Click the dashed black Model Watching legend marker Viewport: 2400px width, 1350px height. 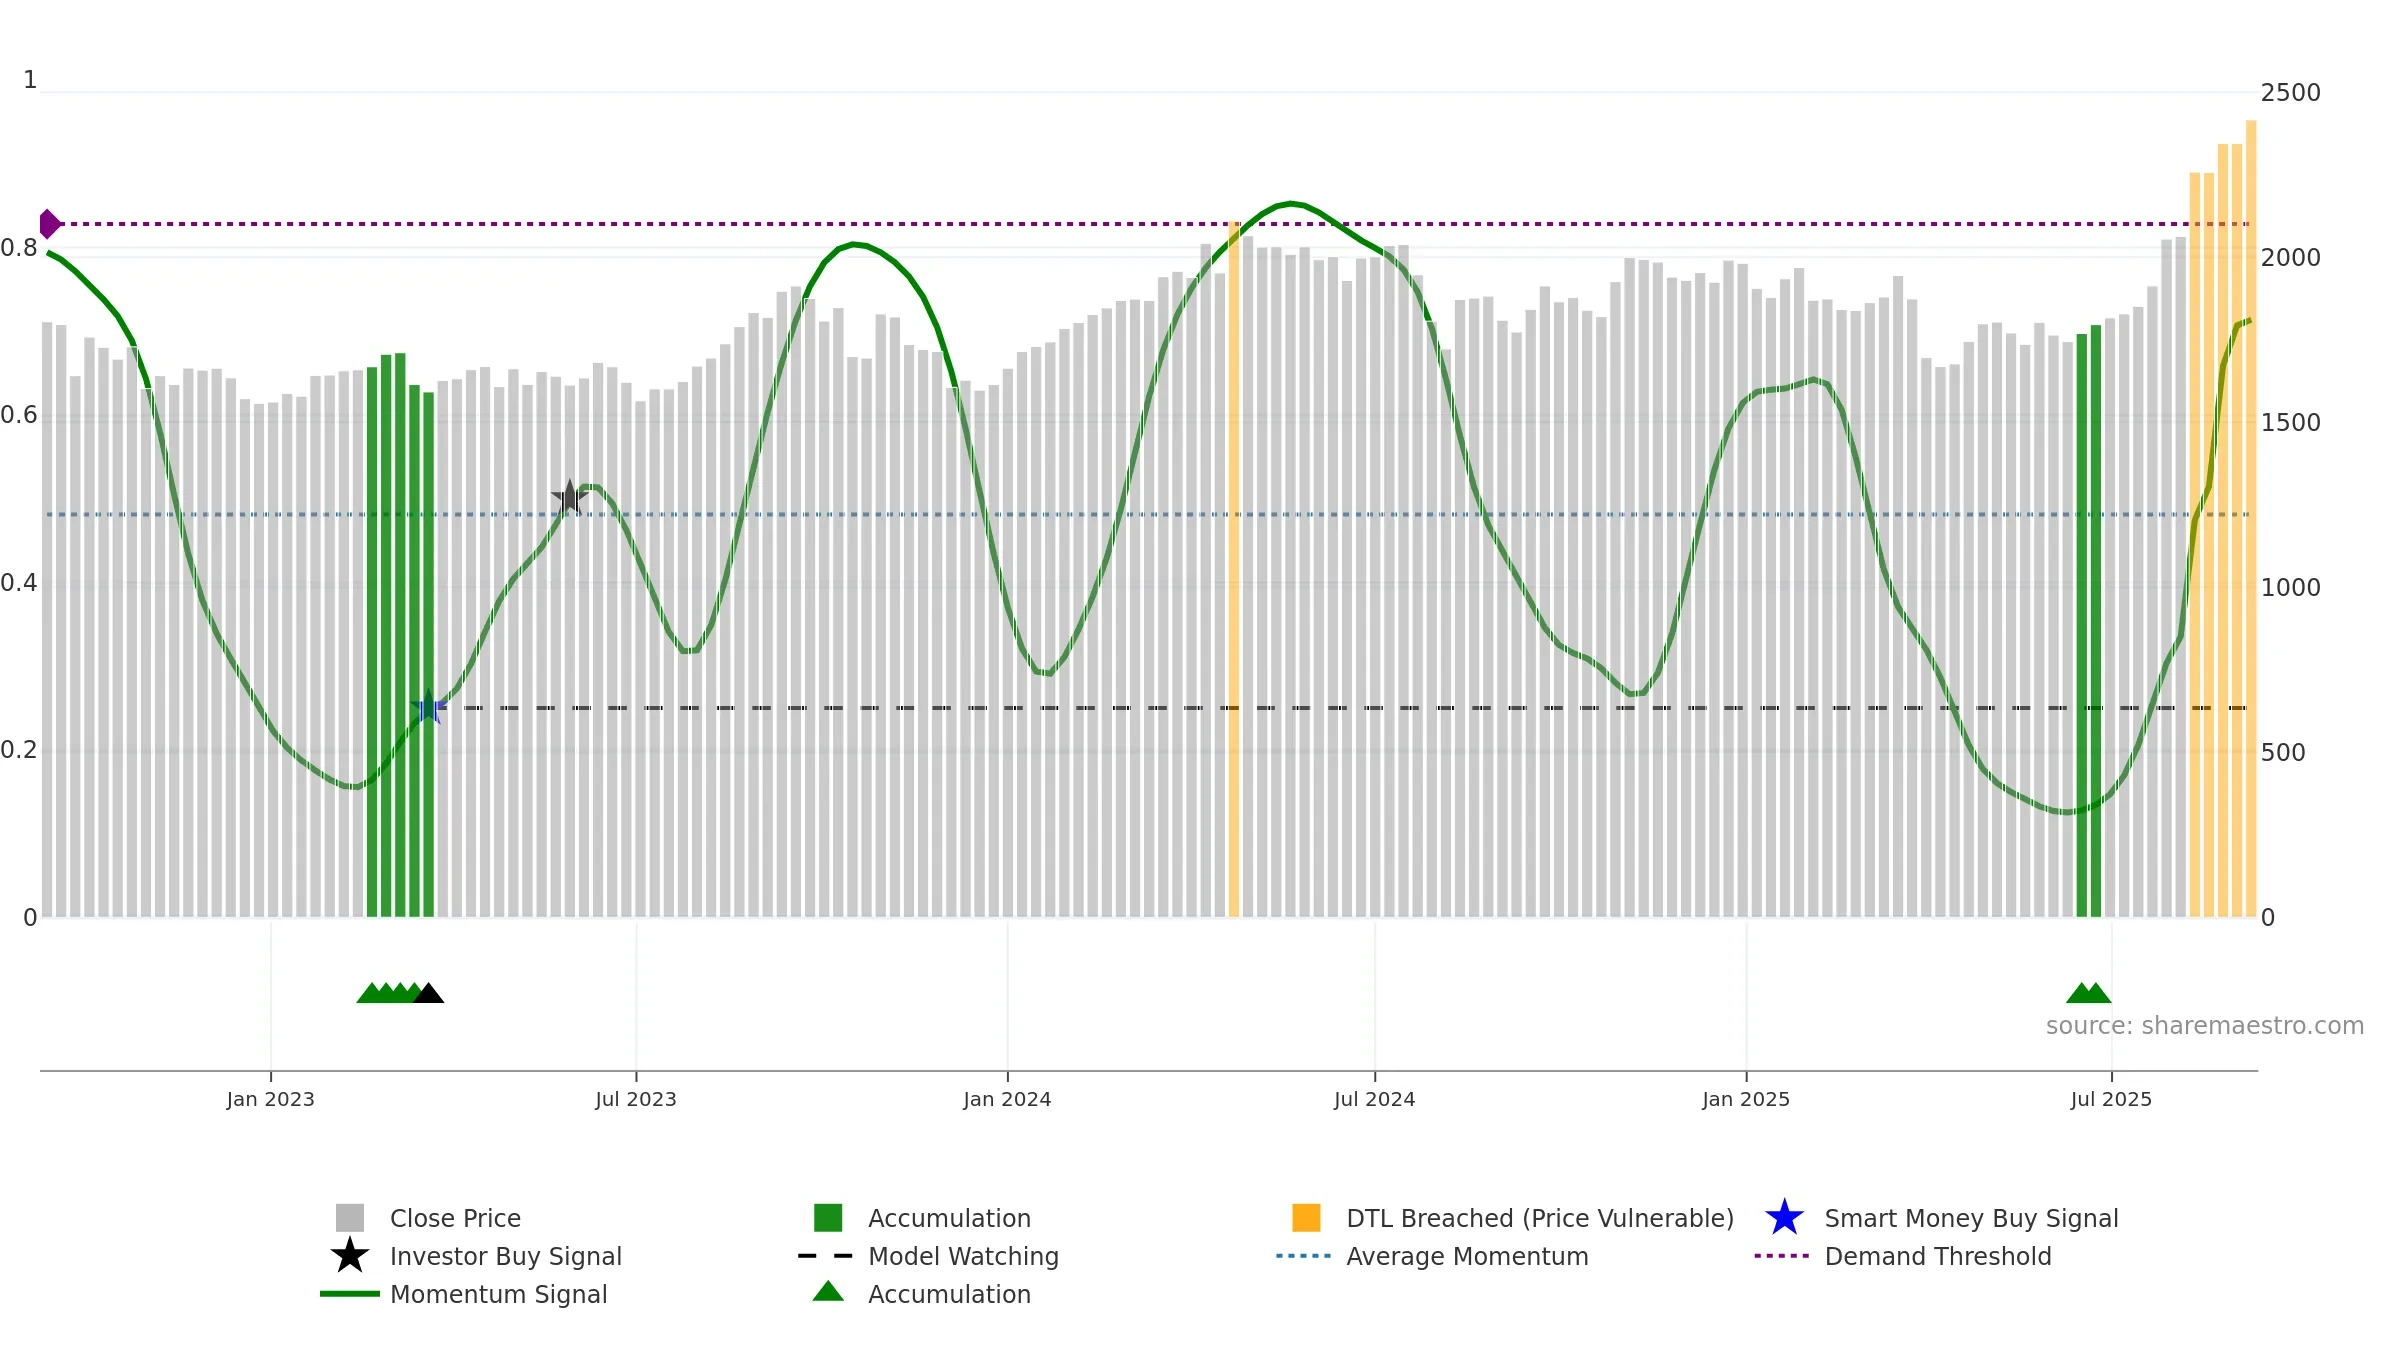826,1256
